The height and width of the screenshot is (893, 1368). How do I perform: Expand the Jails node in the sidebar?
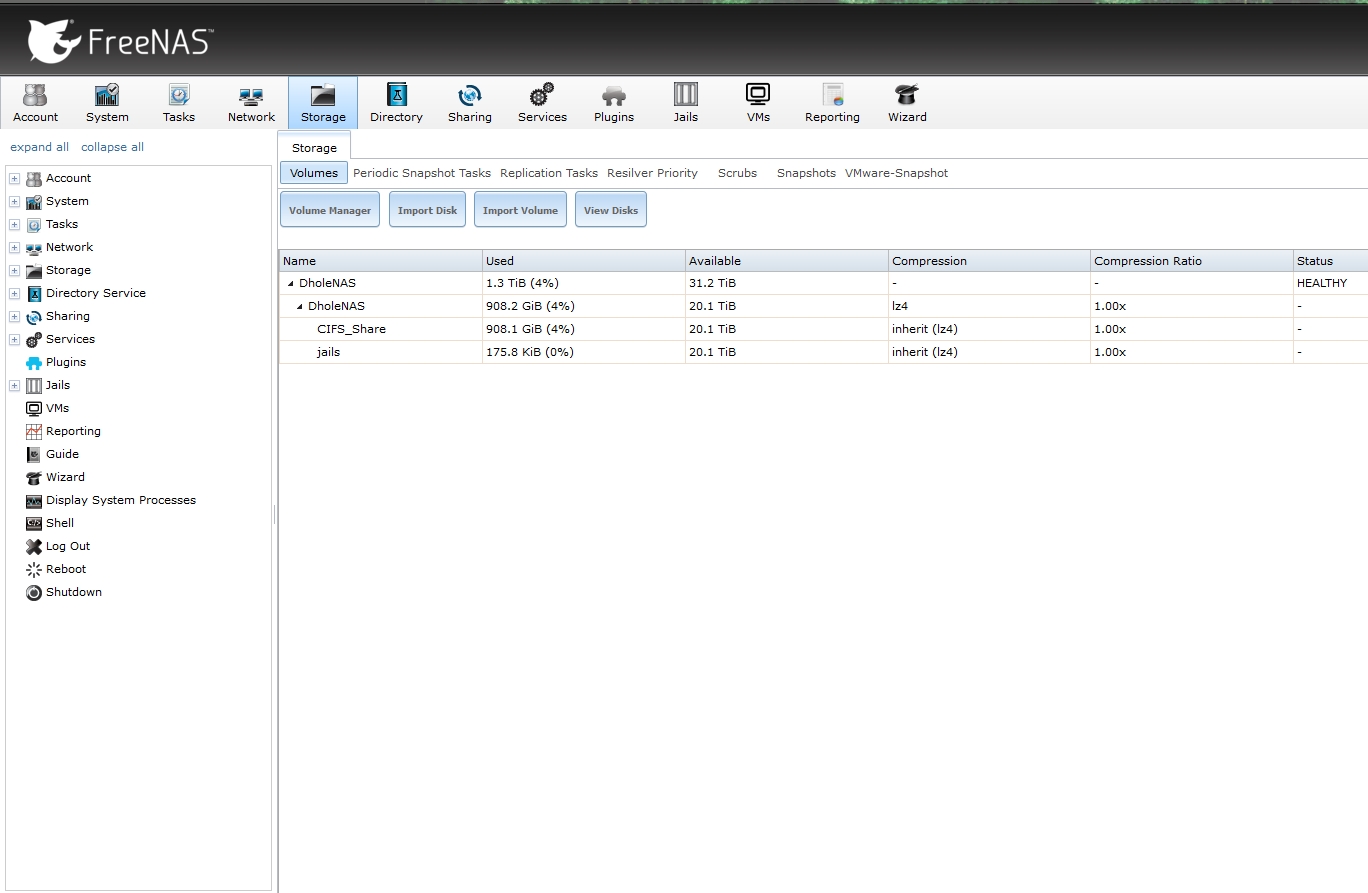(14, 385)
